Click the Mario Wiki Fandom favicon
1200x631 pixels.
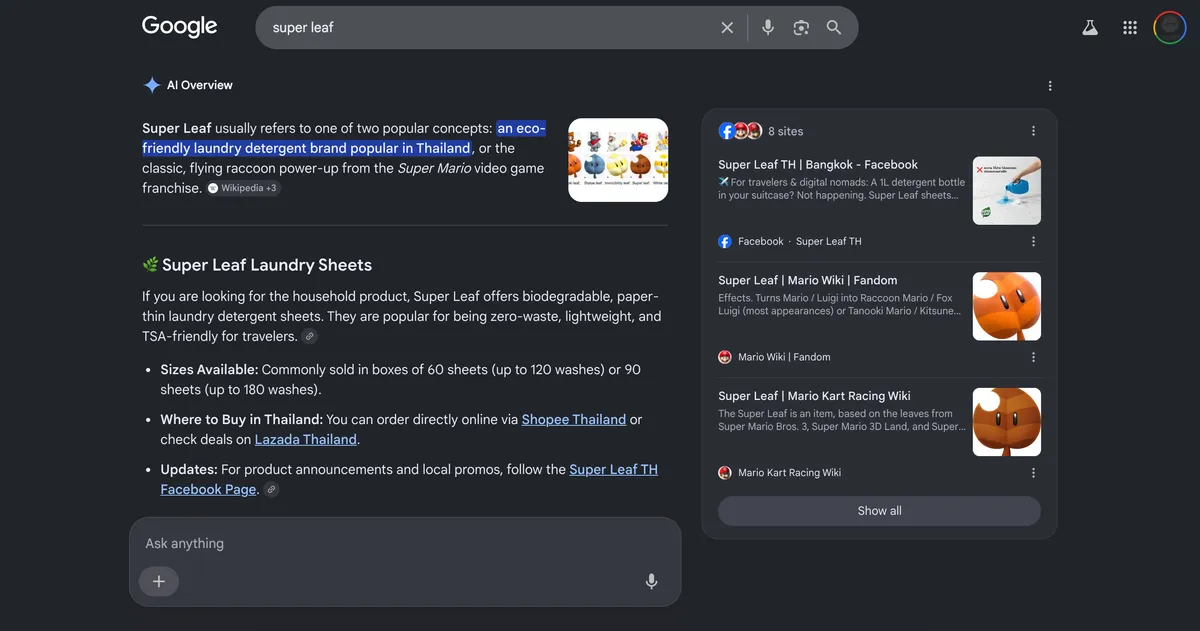coord(725,357)
